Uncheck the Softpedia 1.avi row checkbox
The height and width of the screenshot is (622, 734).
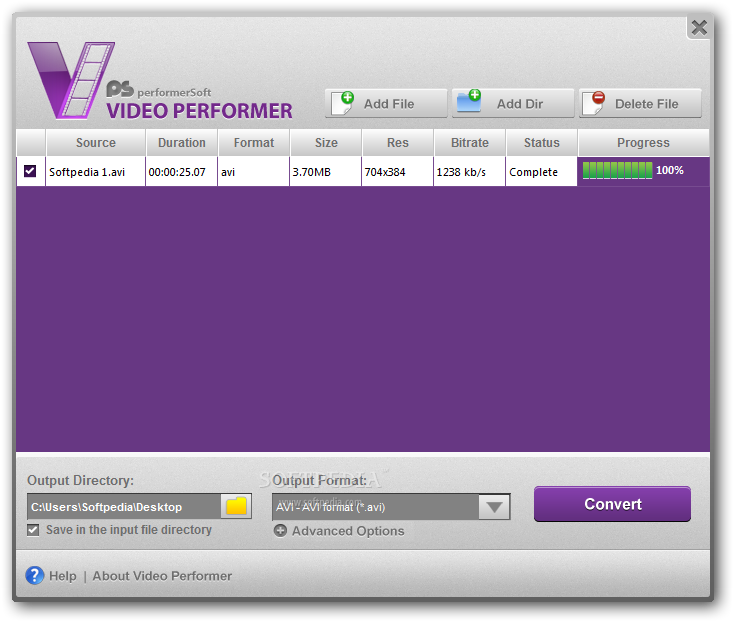pyautogui.click(x=30, y=171)
